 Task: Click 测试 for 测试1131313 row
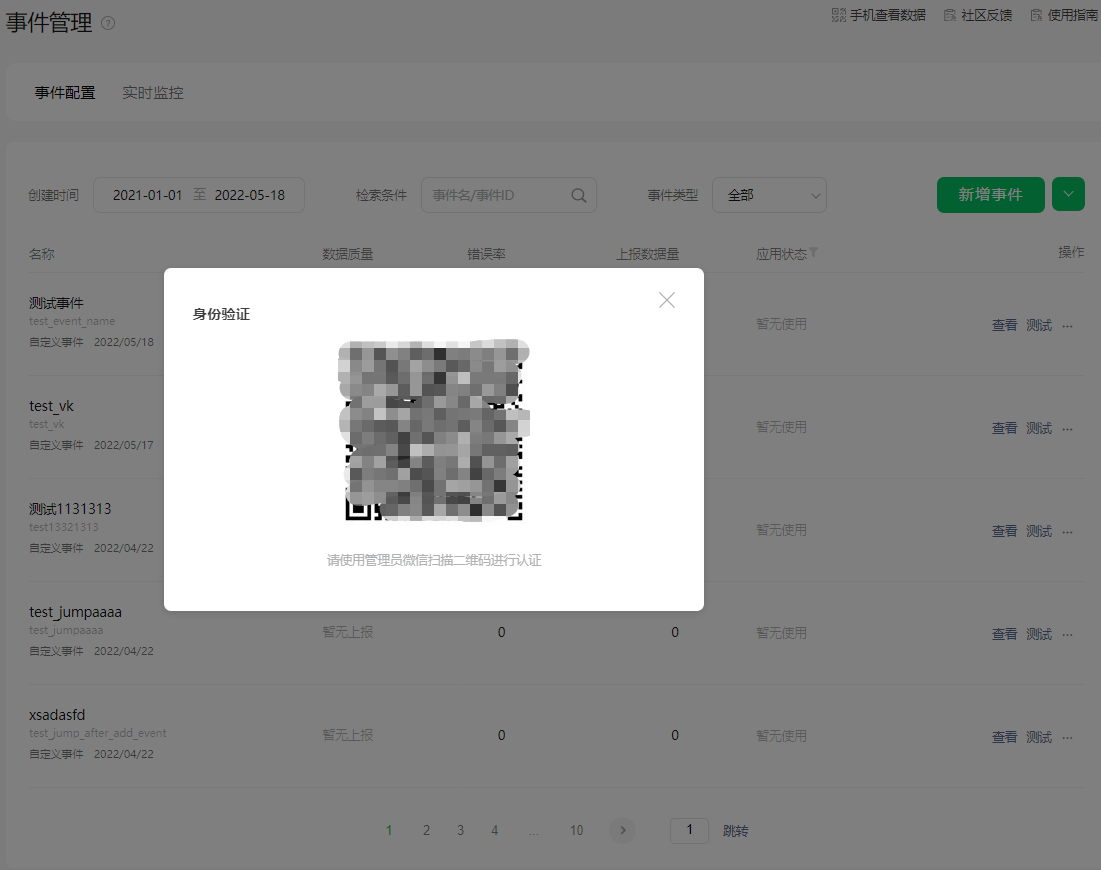coord(1039,532)
